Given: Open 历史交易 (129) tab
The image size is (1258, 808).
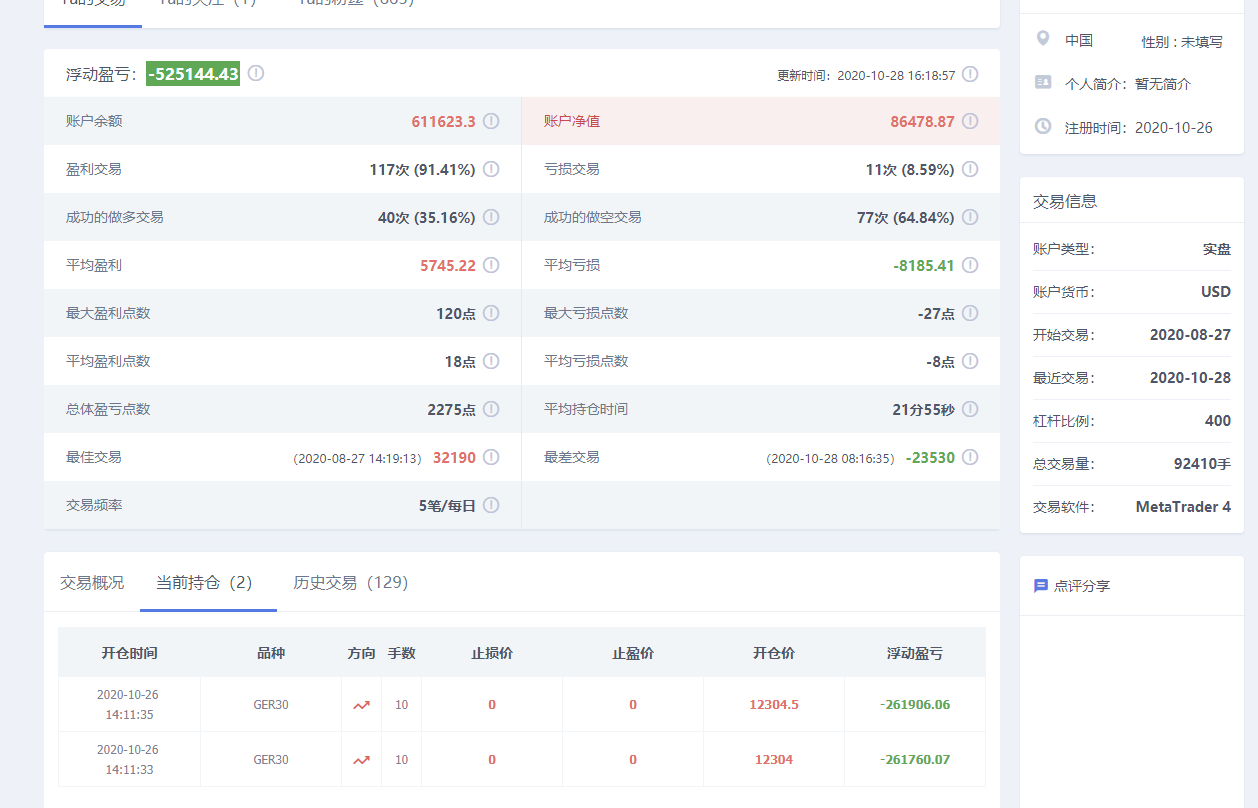Looking at the screenshot, I should tap(350, 582).
